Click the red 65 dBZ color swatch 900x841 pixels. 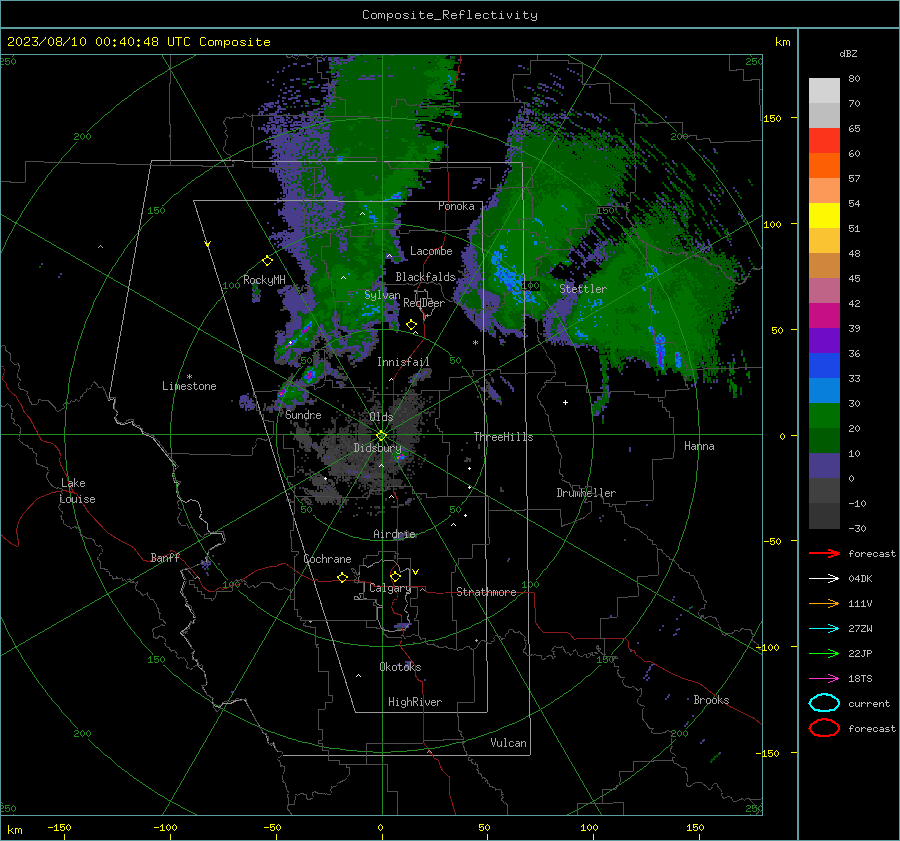pyautogui.click(x=824, y=141)
